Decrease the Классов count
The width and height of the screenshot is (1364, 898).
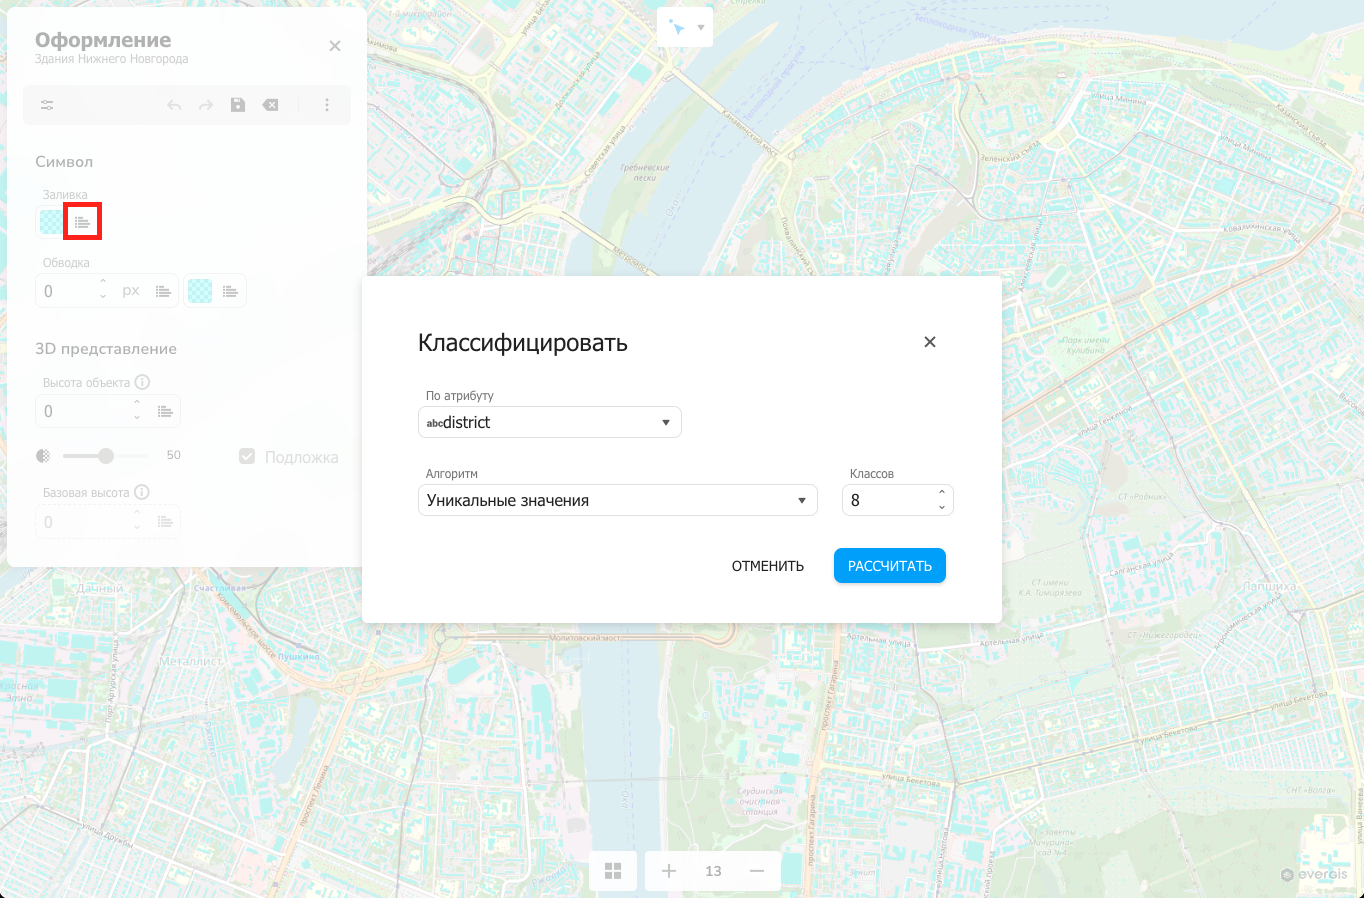(x=942, y=507)
